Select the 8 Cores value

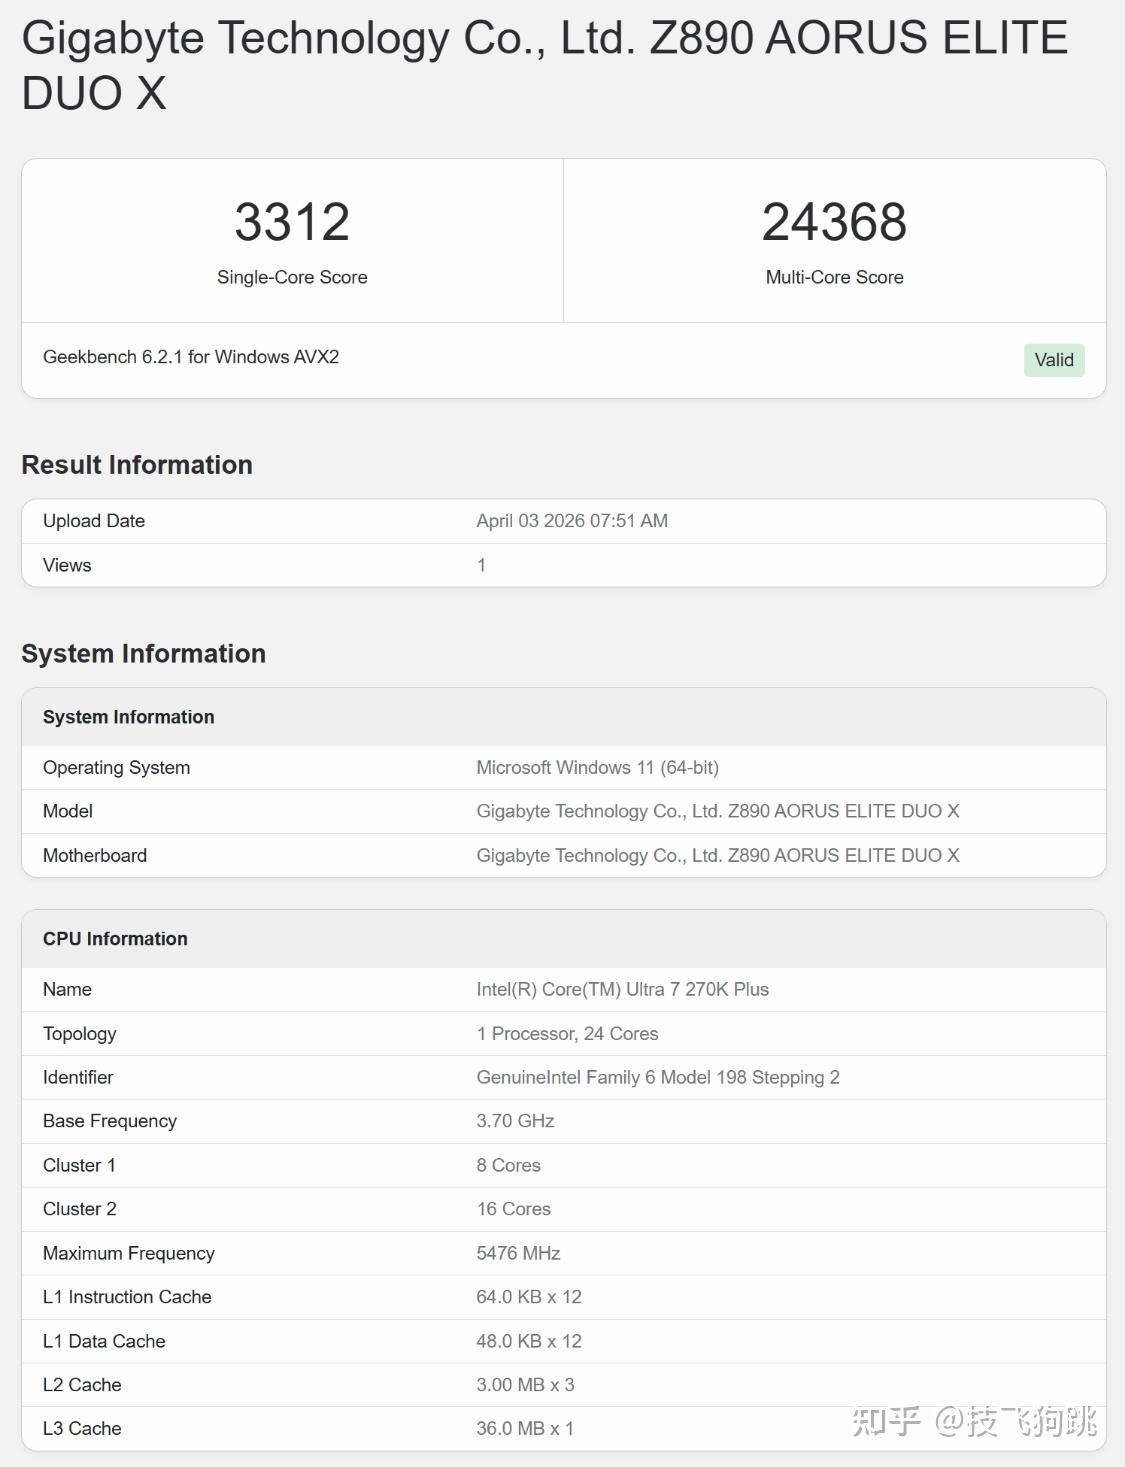(x=508, y=1165)
